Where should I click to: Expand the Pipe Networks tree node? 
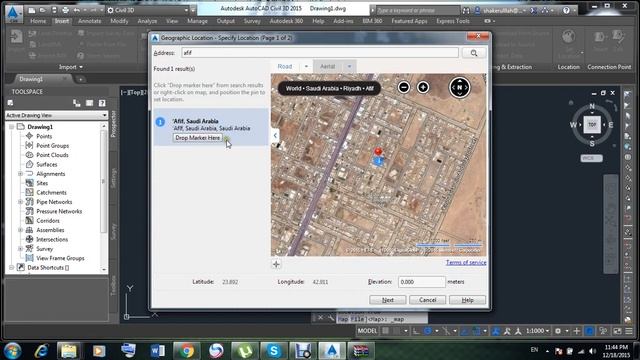tap(20, 202)
